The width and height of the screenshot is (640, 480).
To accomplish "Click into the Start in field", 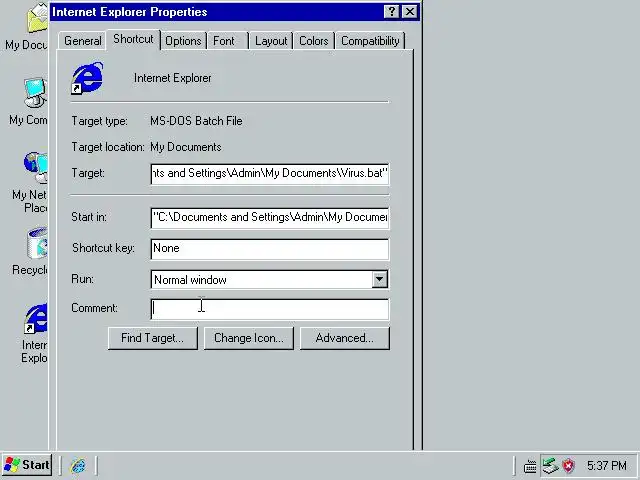I will click(270, 218).
